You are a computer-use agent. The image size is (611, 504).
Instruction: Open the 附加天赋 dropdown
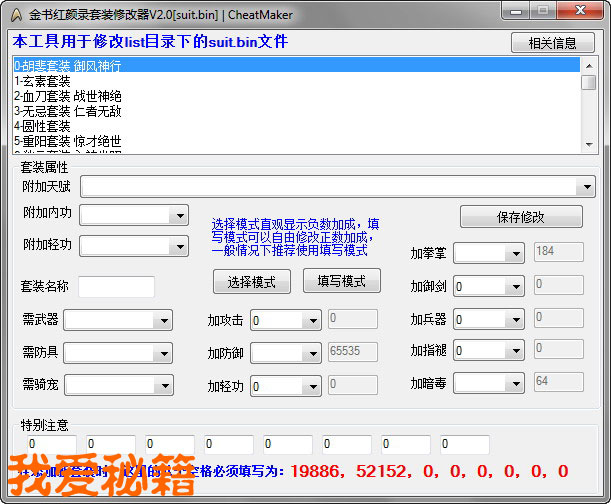586,187
